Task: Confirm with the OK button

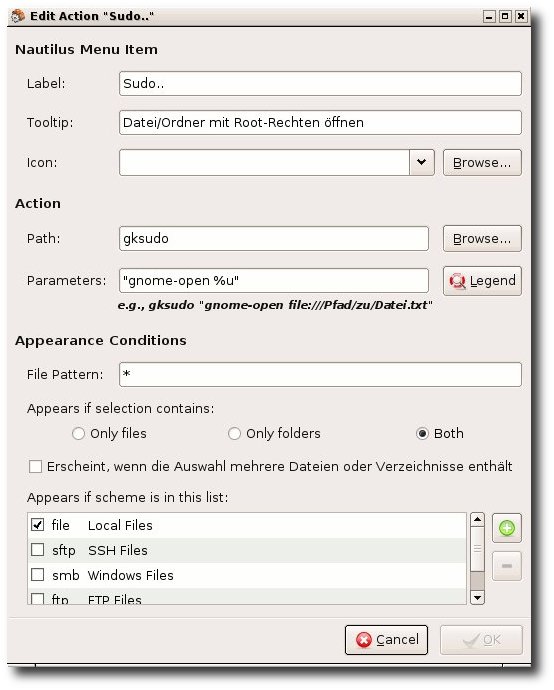Action: (481, 640)
